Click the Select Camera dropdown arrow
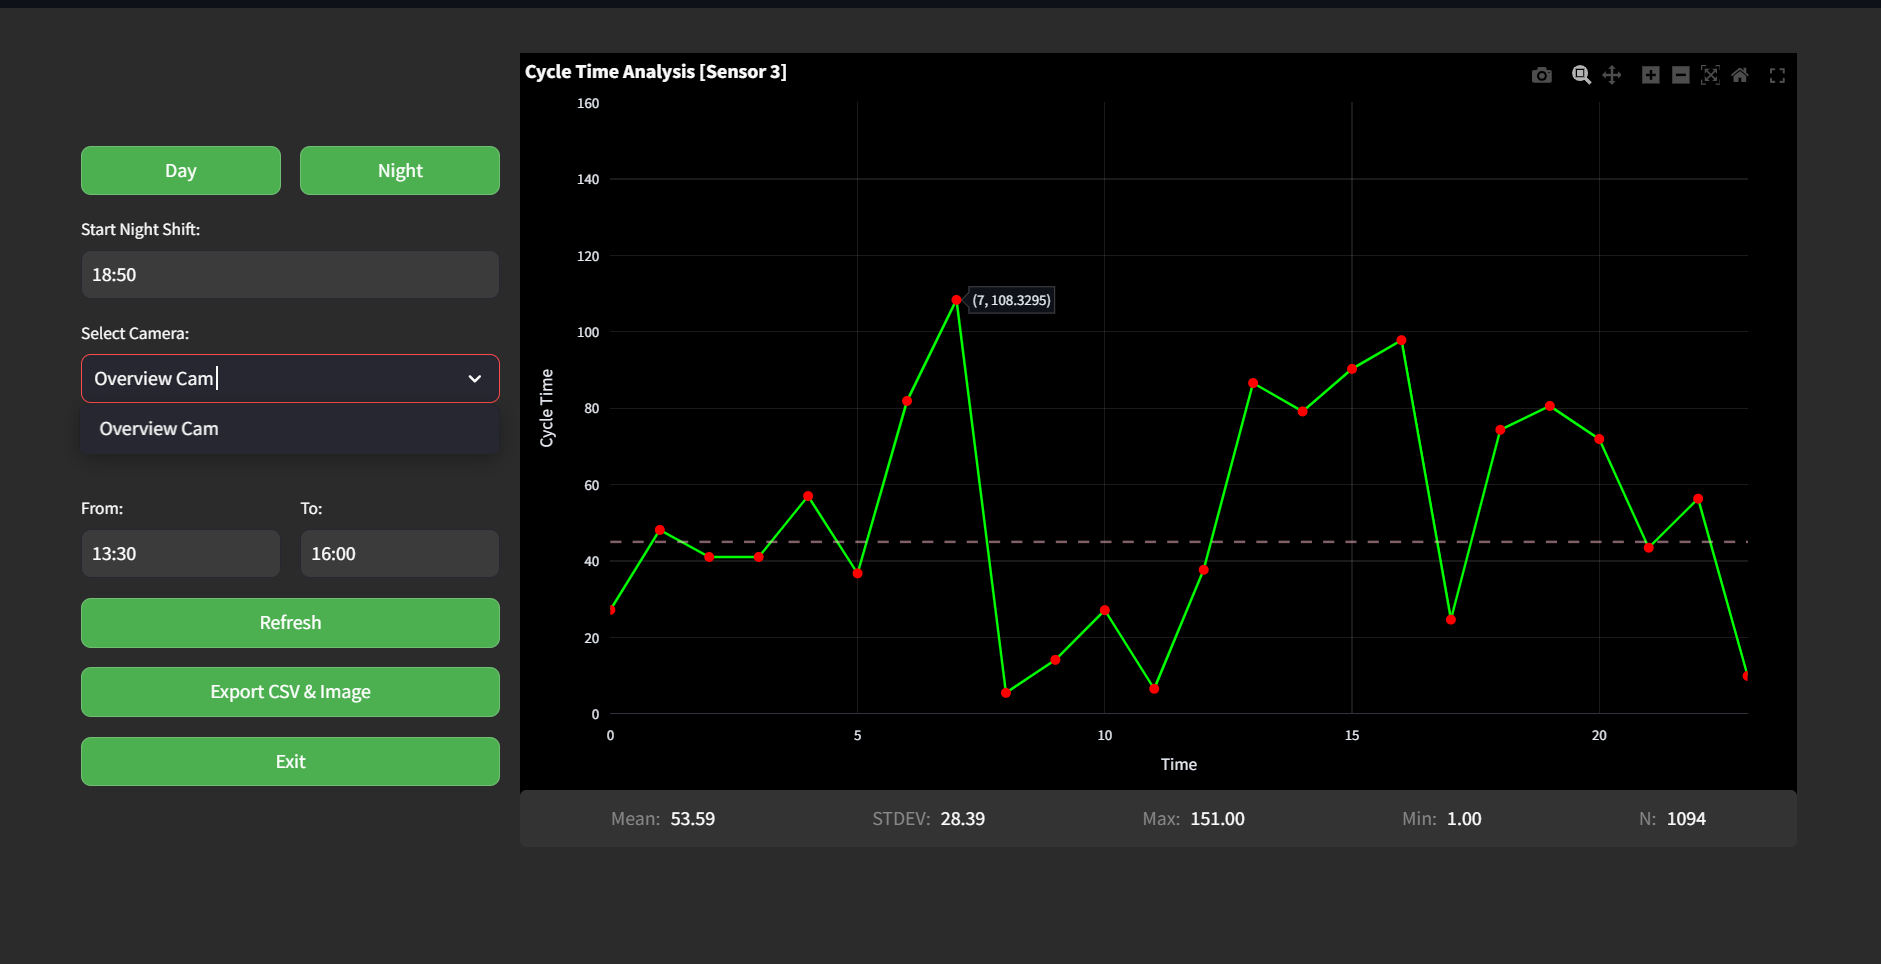This screenshot has width=1881, height=964. [x=475, y=379]
